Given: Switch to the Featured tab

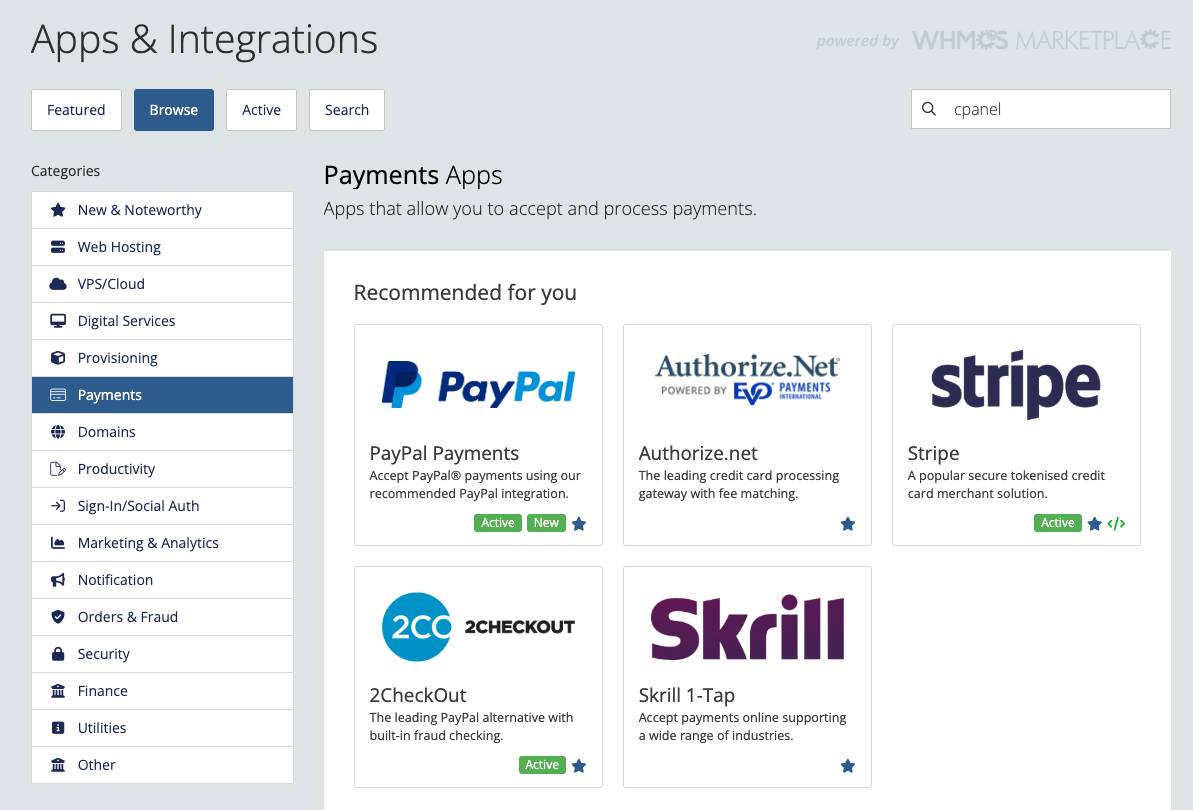Looking at the screenshot, I should (x=76, y=110).
